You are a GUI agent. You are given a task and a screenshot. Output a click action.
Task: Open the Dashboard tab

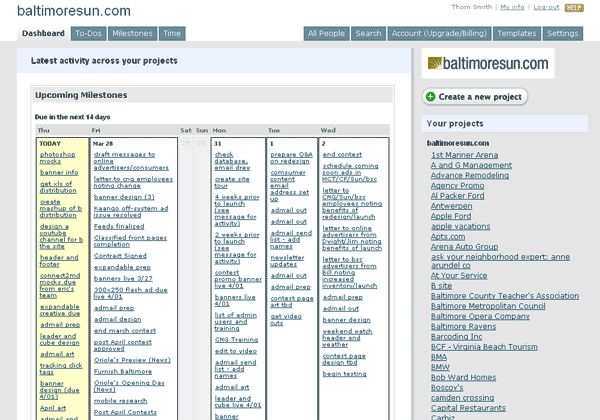point(43,33)
